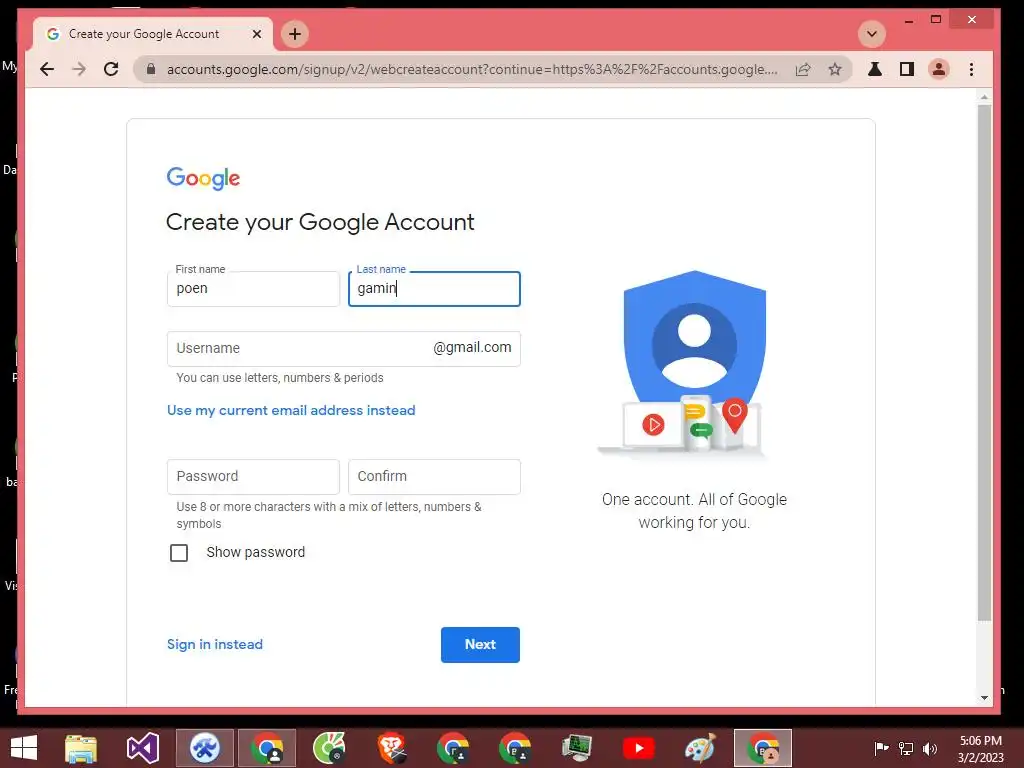The height and width of the screenshot is (768, 1024).
Task: Open the YouTube taskbar icon
Action: tap(639, 748)
